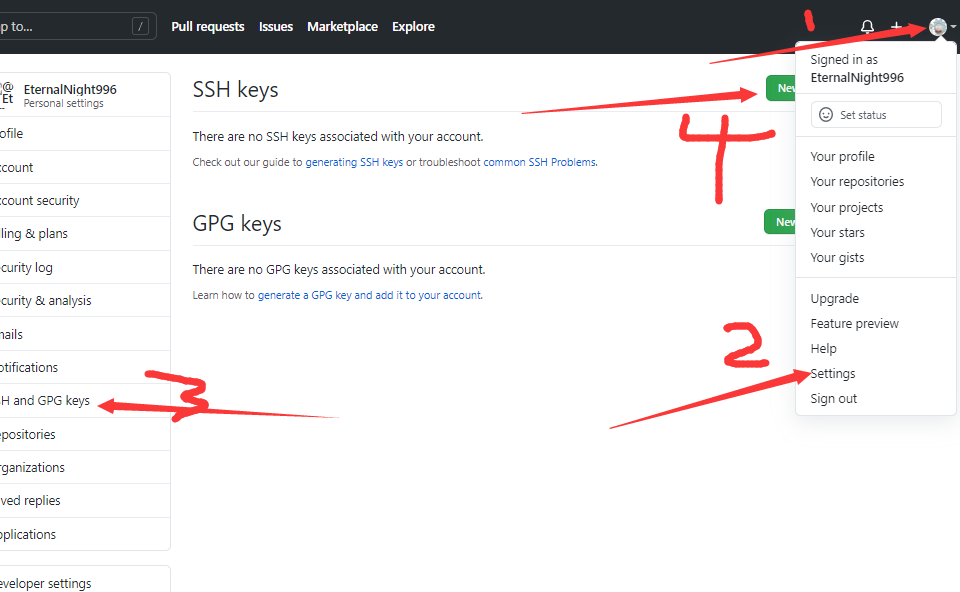Click New GPG key green button
The width and height of the screenshot is (960, 592).
pos(780,222)
